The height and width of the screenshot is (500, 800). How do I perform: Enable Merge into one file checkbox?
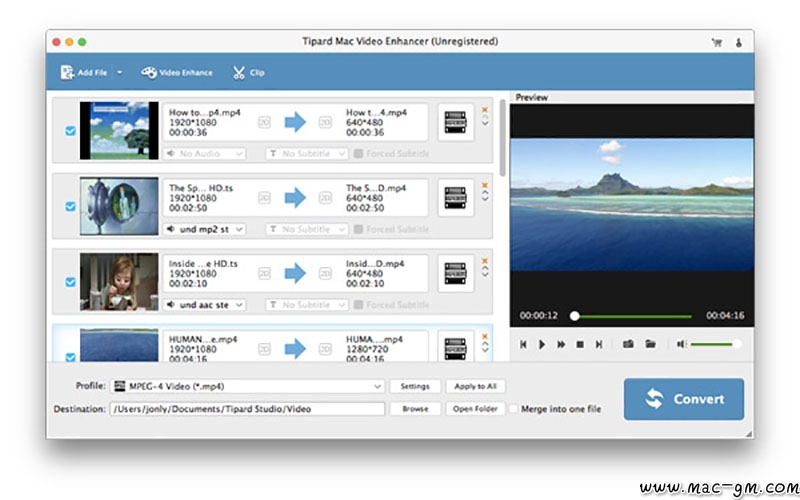(513, 409)
